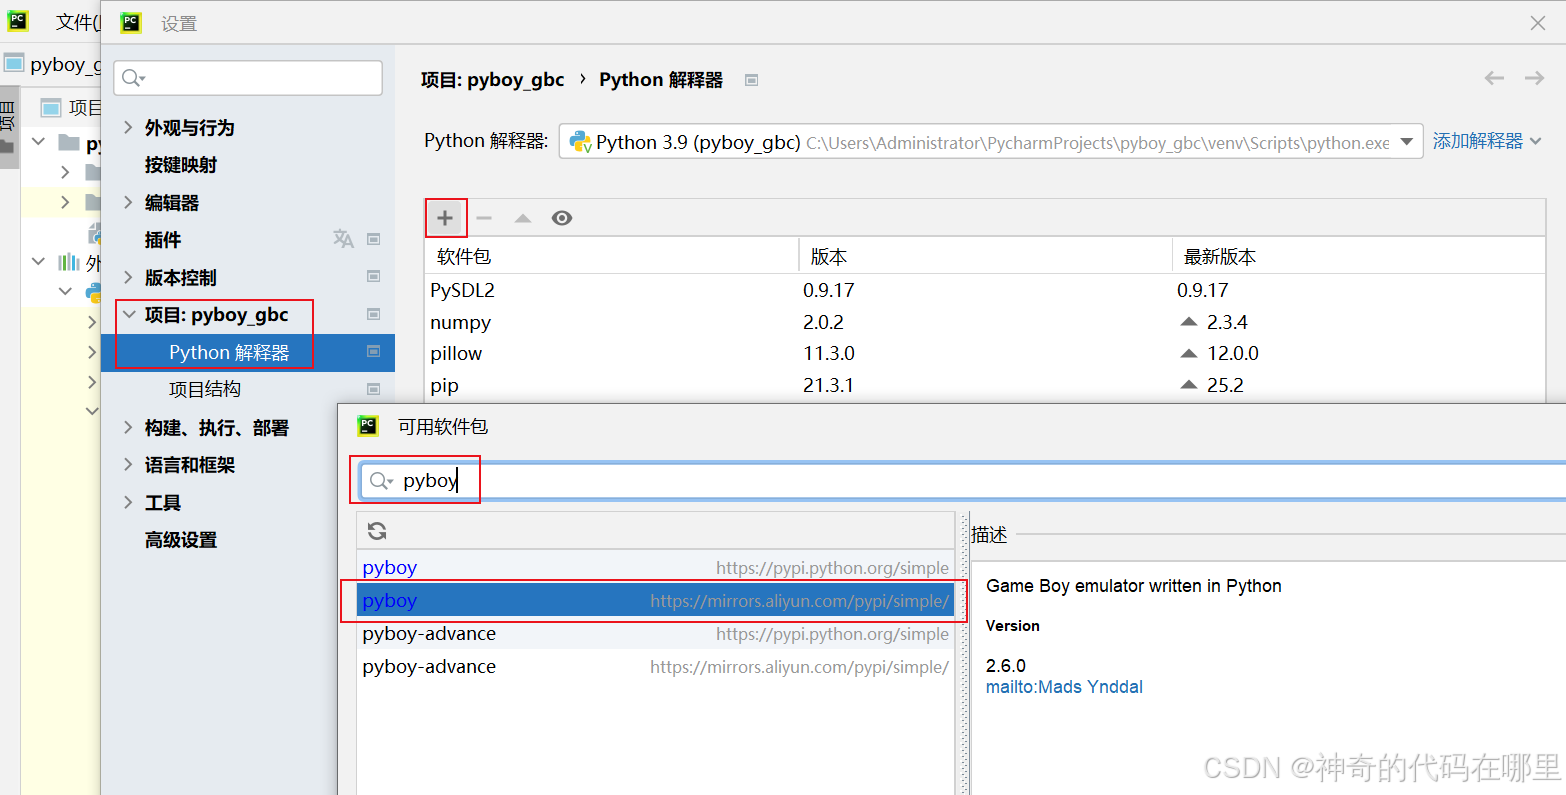This screenshot has width=1566, height=795.
Task: Expand the 语言和框架 section
Action: coord(128,465)
